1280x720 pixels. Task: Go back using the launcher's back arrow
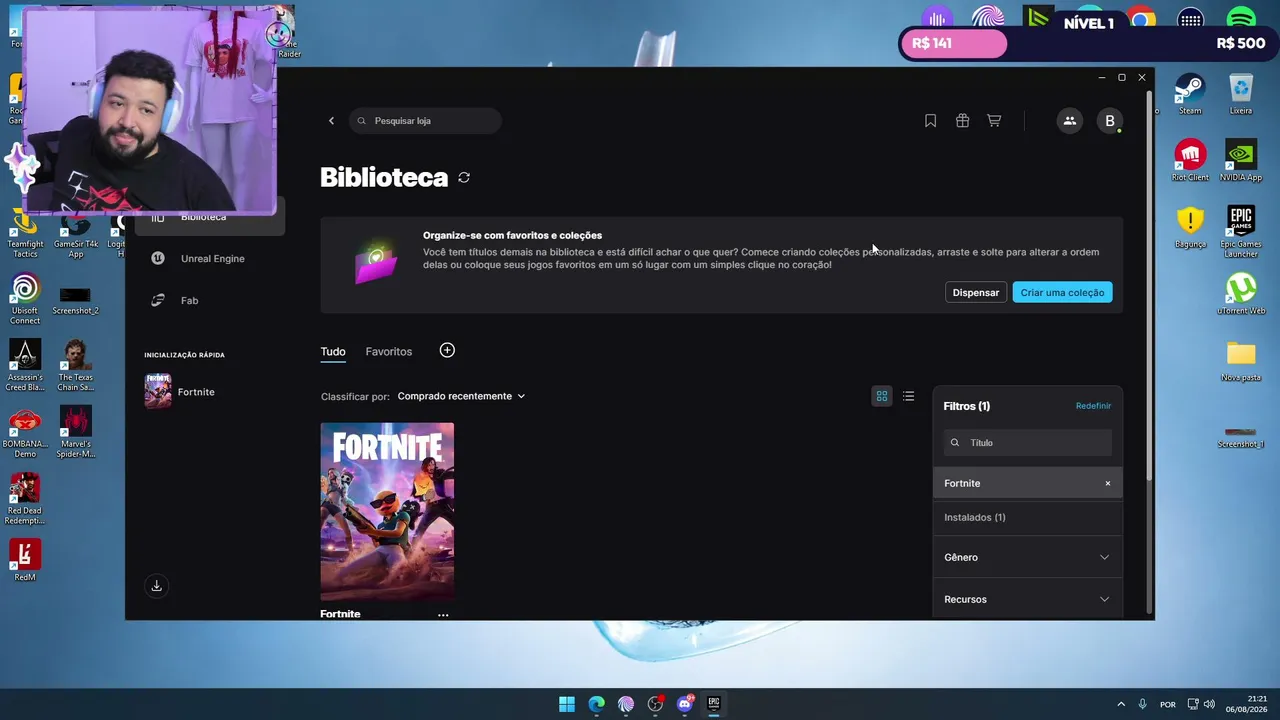tap(332, 121)
